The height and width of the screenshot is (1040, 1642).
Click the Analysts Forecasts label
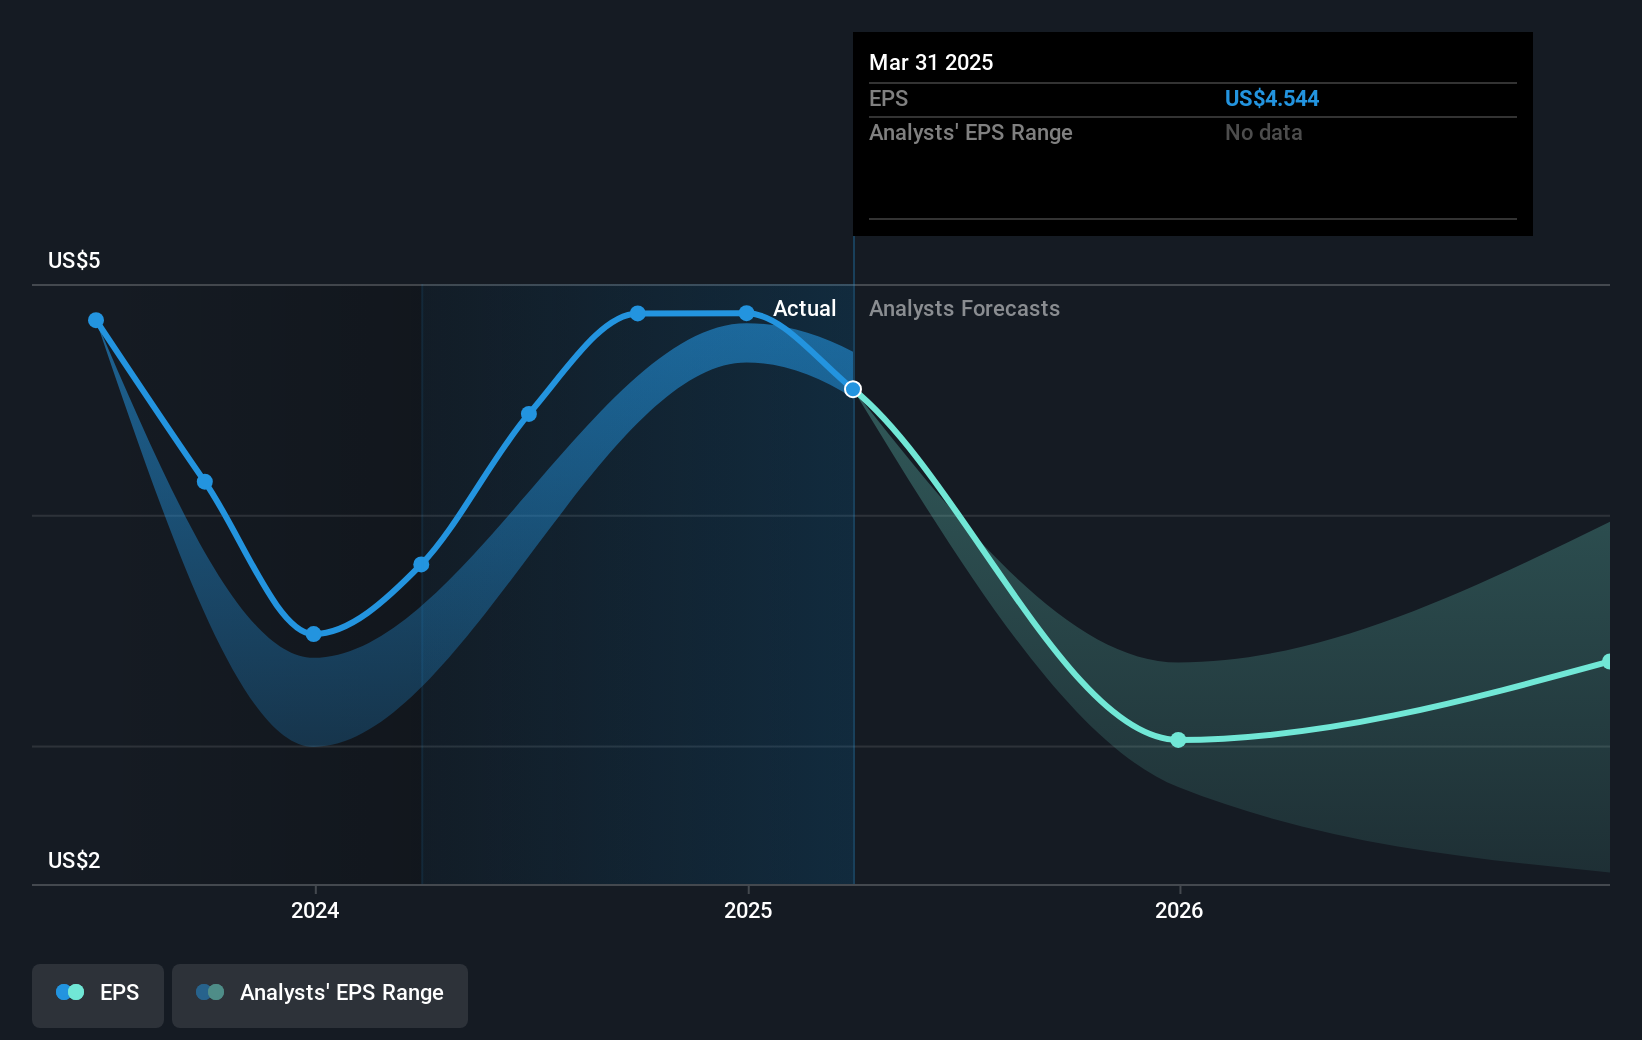click(964, 308)
